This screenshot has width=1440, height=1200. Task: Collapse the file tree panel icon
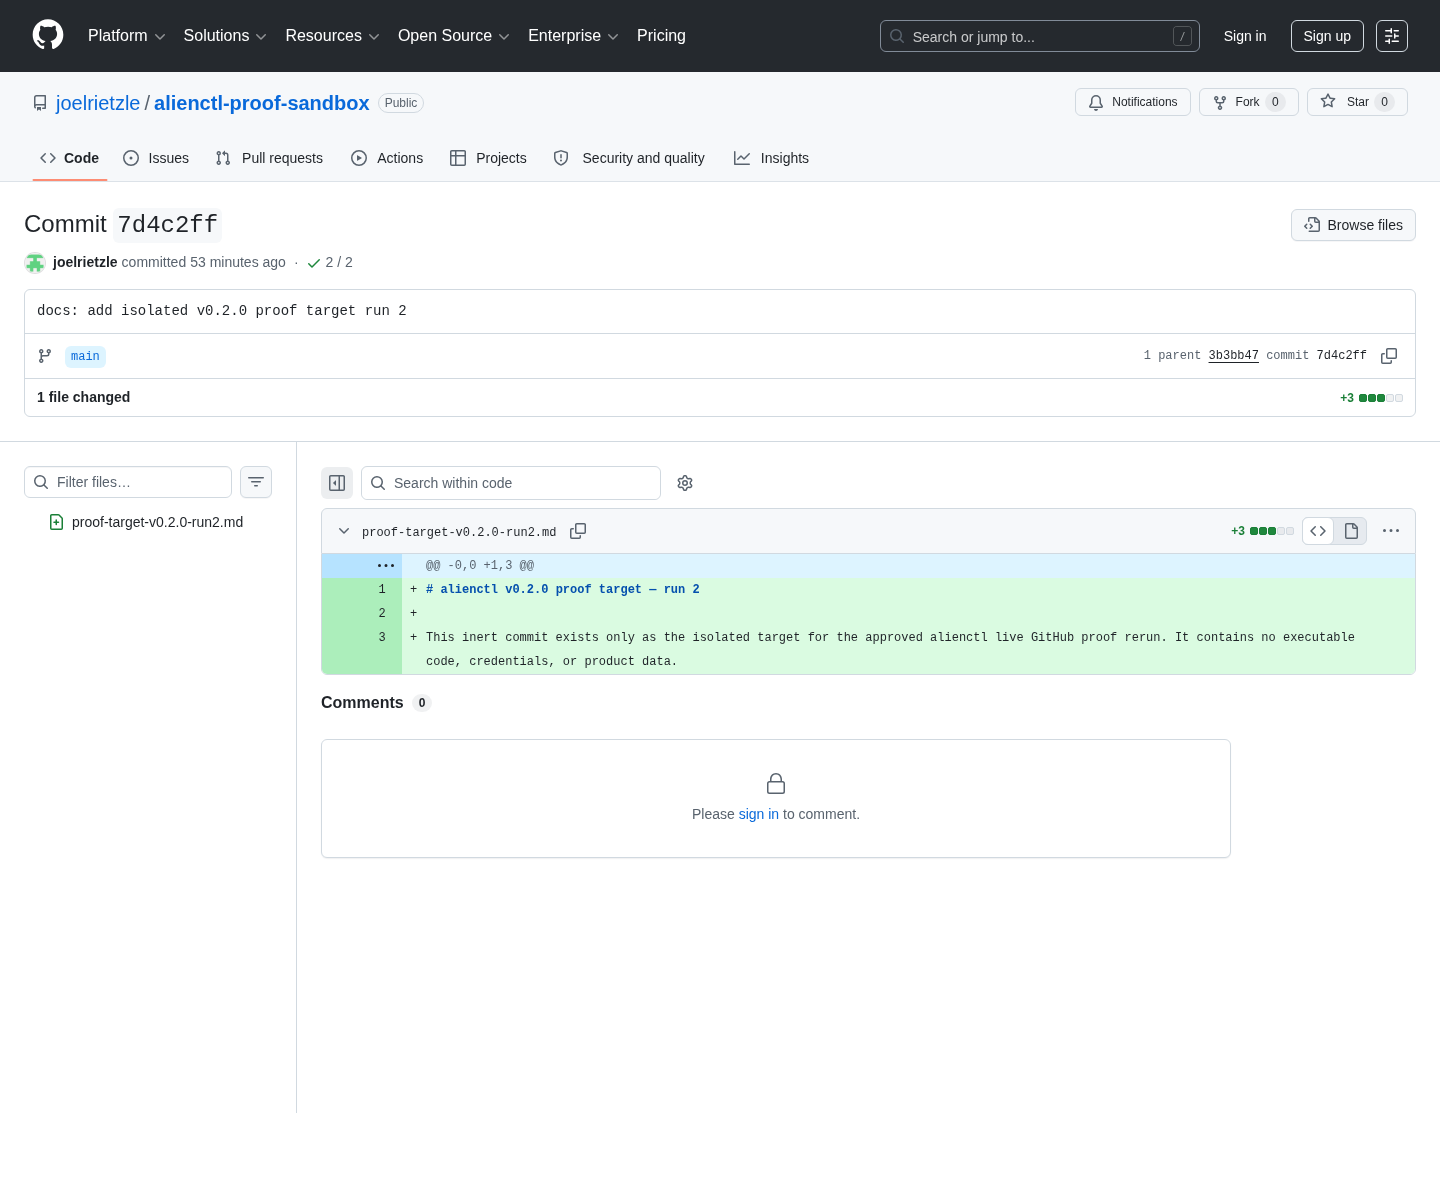(337, 483)
